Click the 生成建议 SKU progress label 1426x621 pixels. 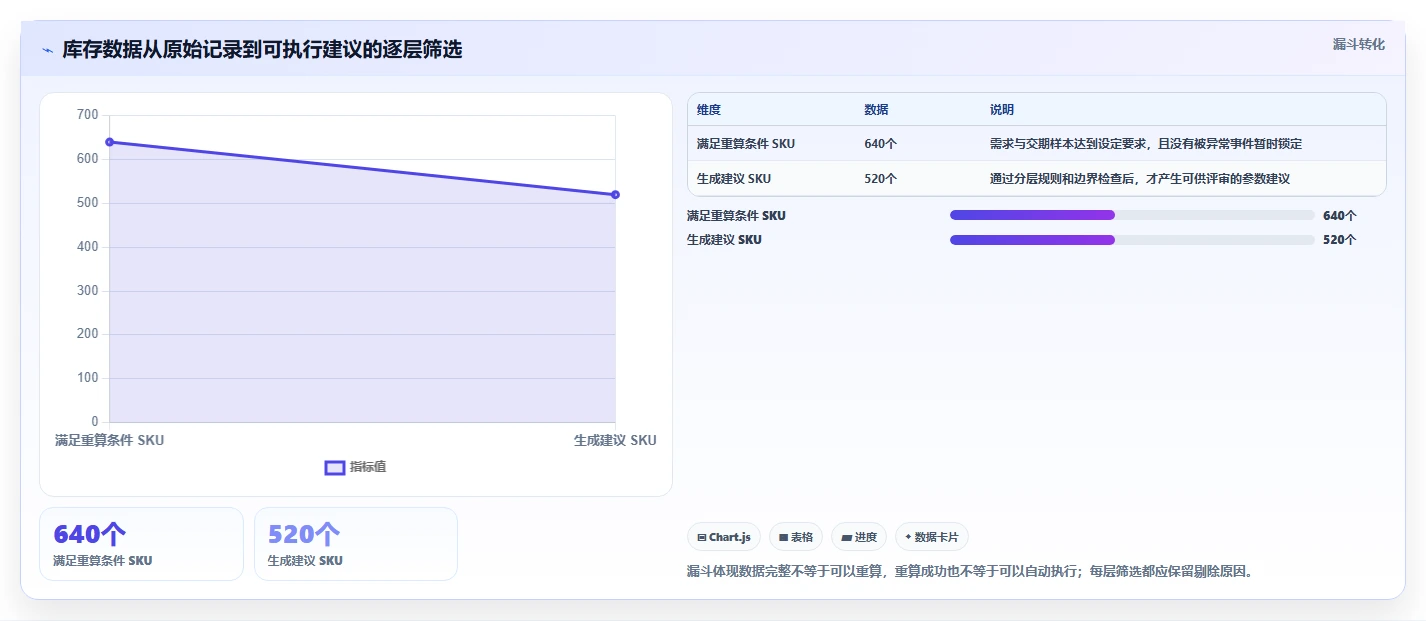(724, 240)
